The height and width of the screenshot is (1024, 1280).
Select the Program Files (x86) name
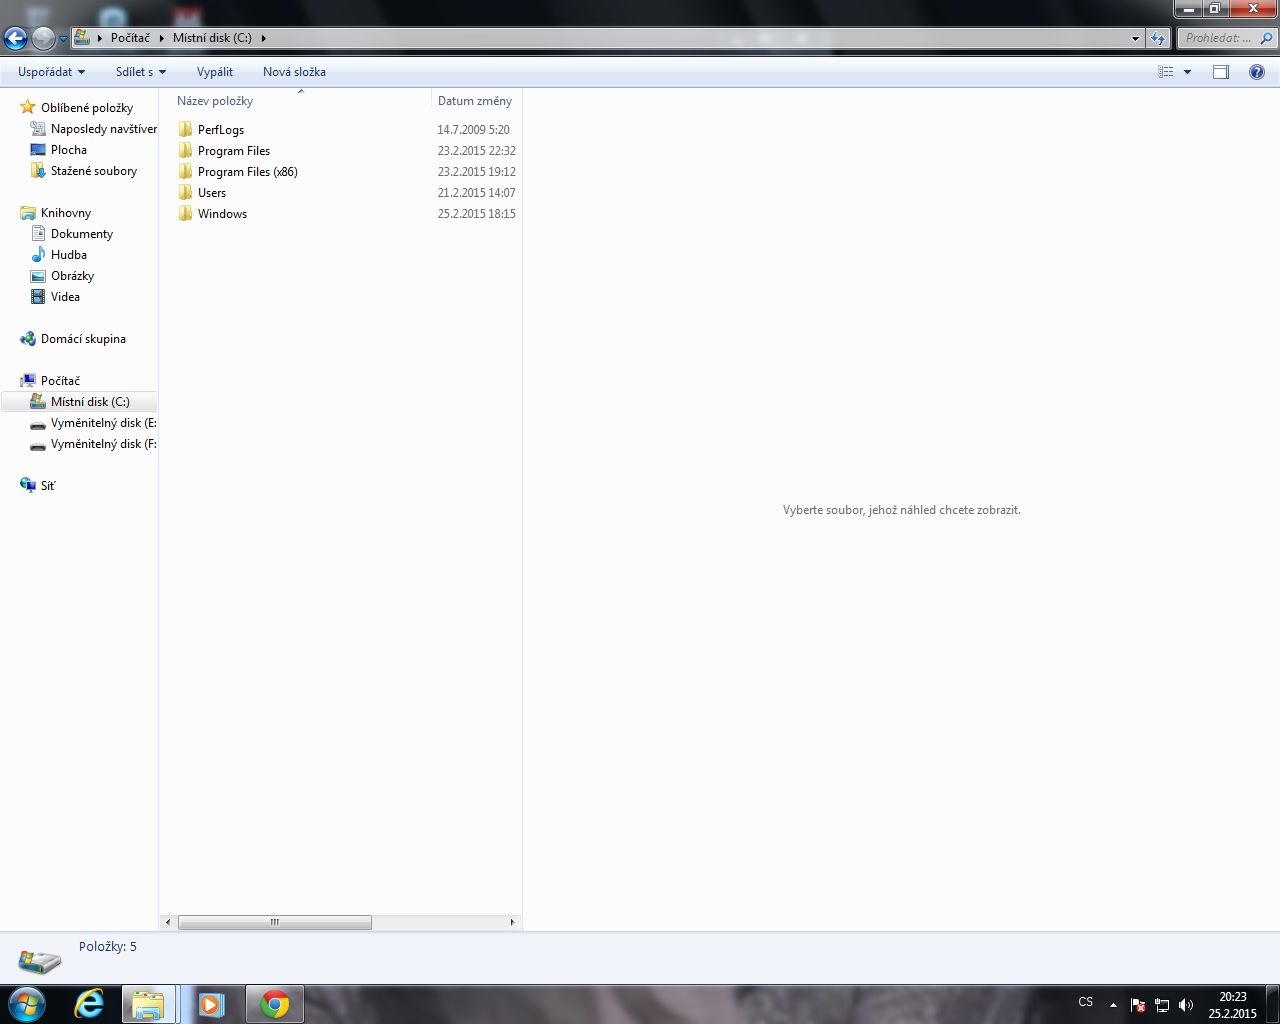[248, 172]
